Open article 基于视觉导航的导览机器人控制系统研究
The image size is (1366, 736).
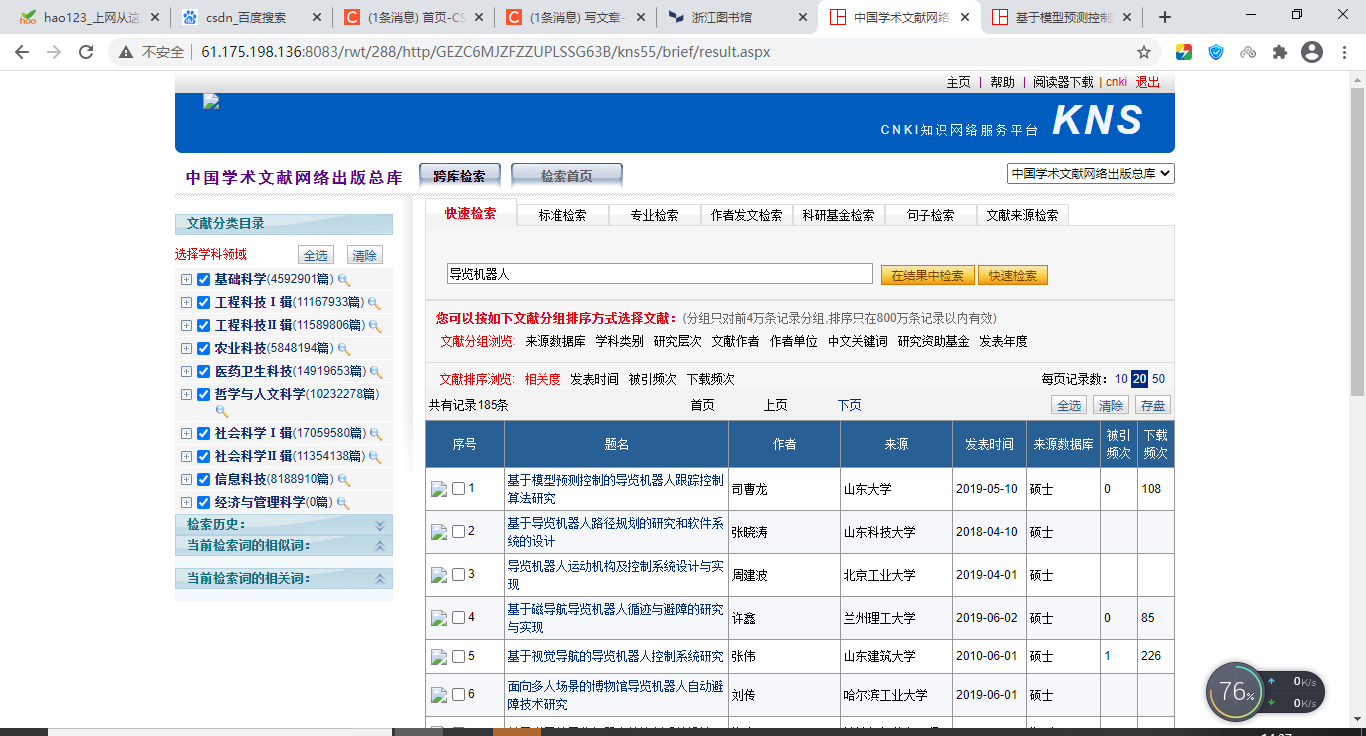(615, 657)
